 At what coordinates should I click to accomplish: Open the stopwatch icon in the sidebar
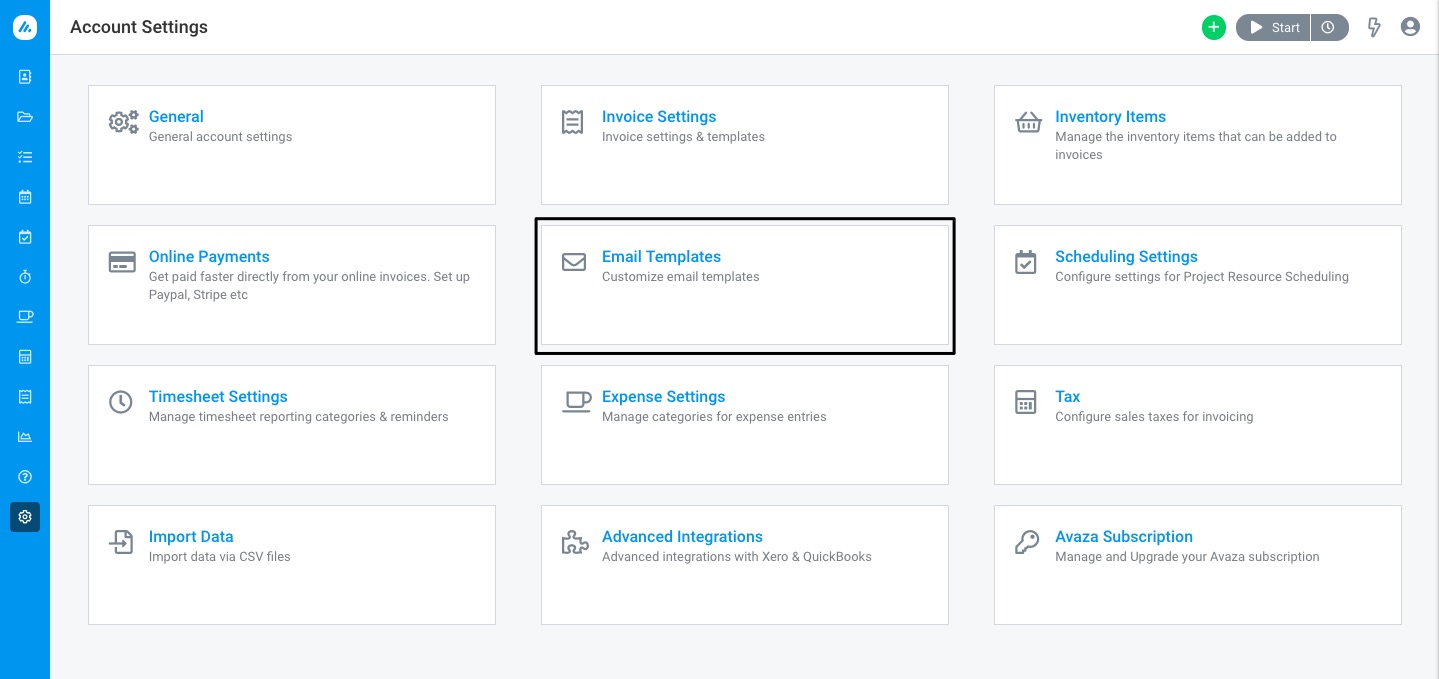pos(25,277)
